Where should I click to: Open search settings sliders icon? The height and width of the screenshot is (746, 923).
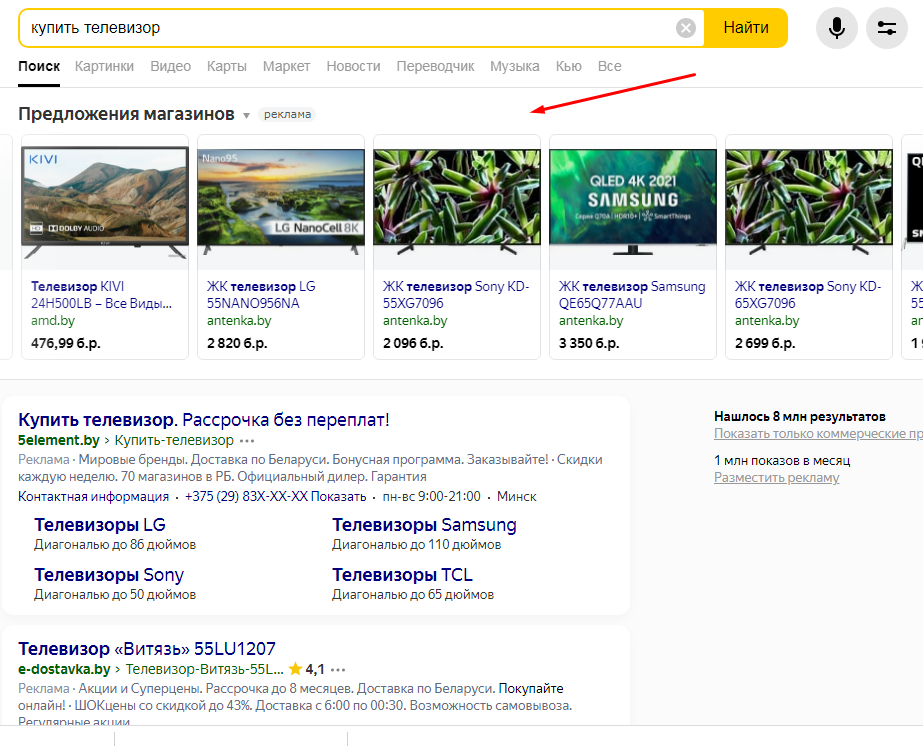(x=886, y=28)
